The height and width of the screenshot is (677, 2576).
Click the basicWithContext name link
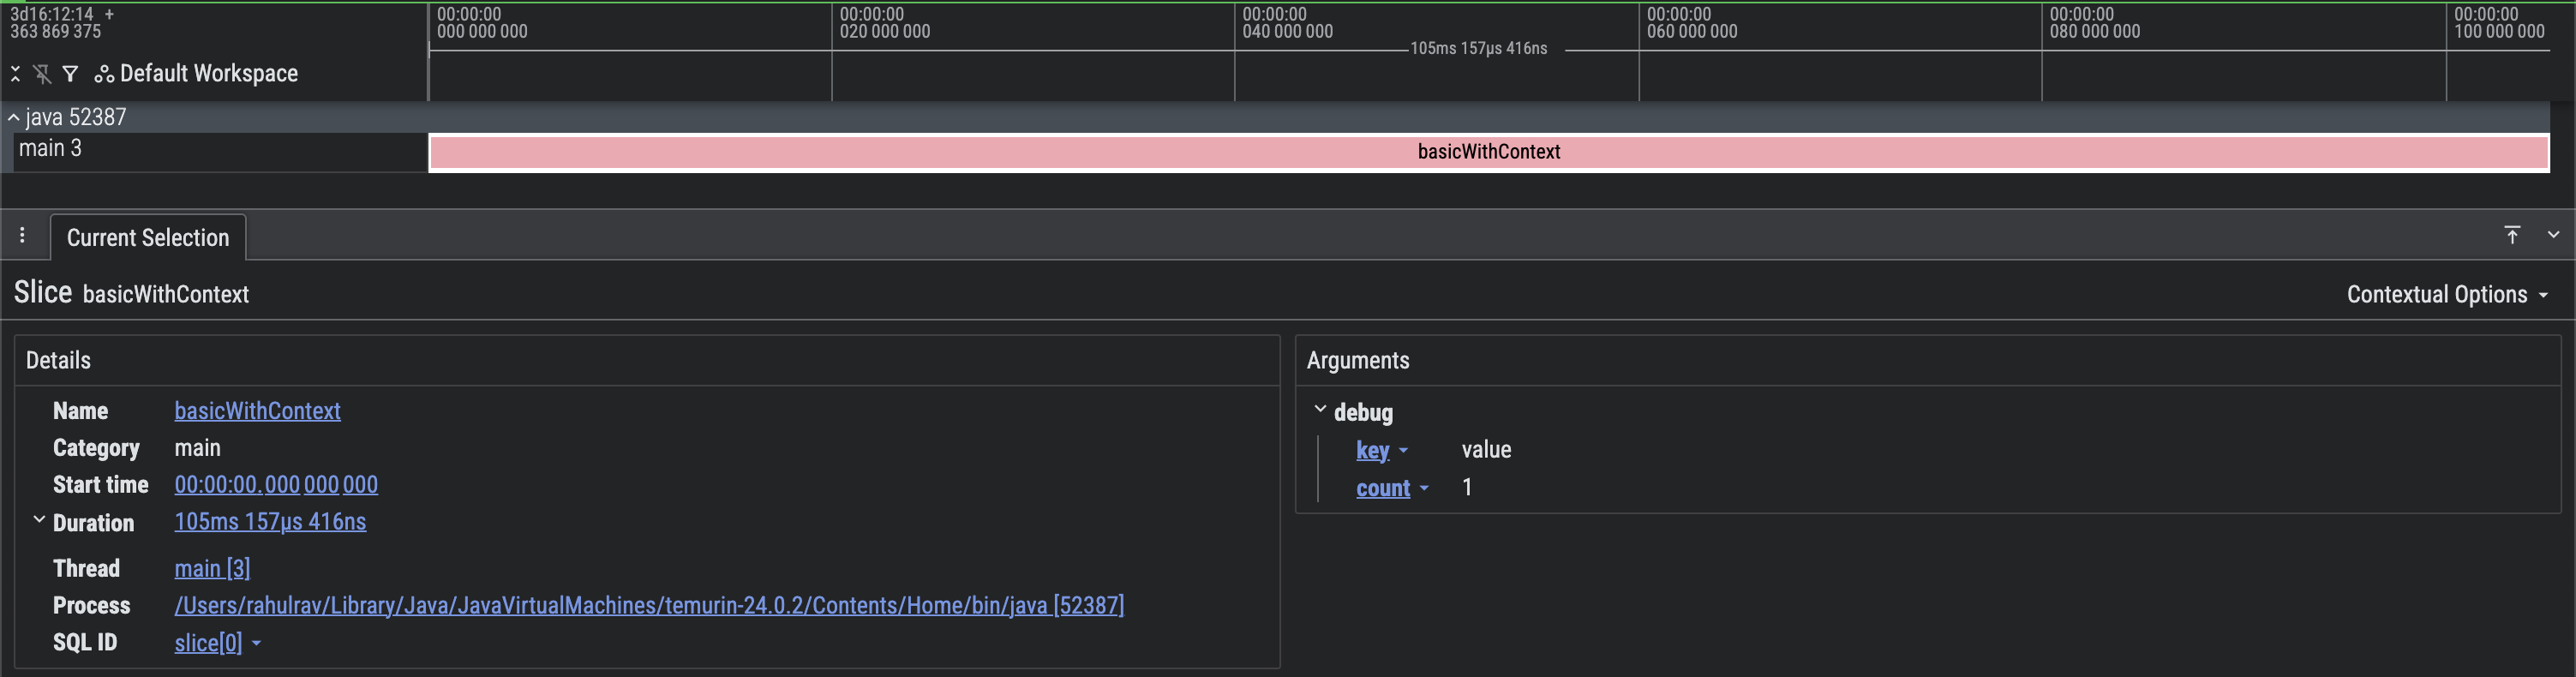pos(257,411)
